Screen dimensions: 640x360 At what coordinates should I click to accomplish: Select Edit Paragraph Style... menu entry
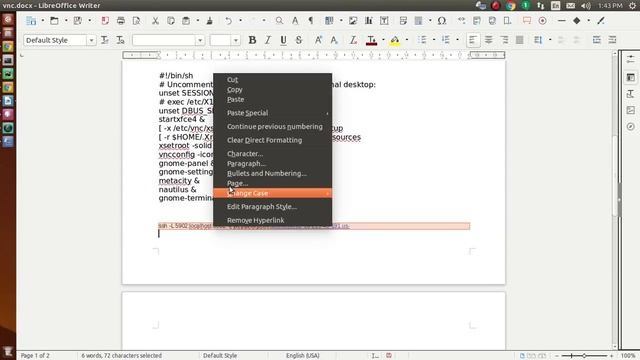click(x=273, y=207)
